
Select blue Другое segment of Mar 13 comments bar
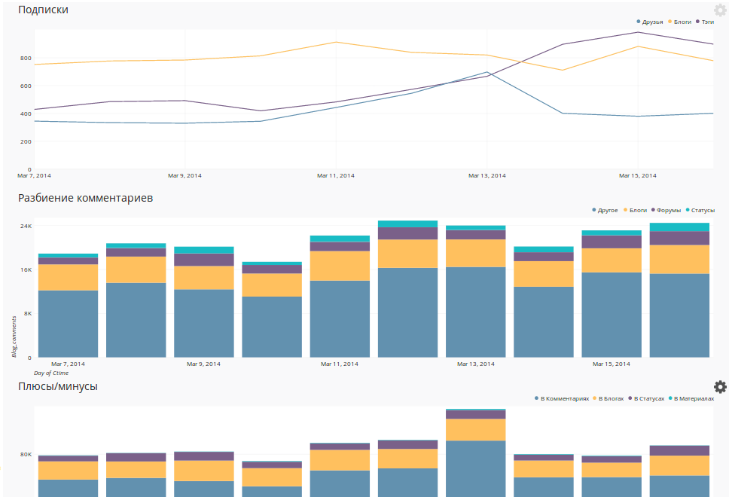(475, 312)
